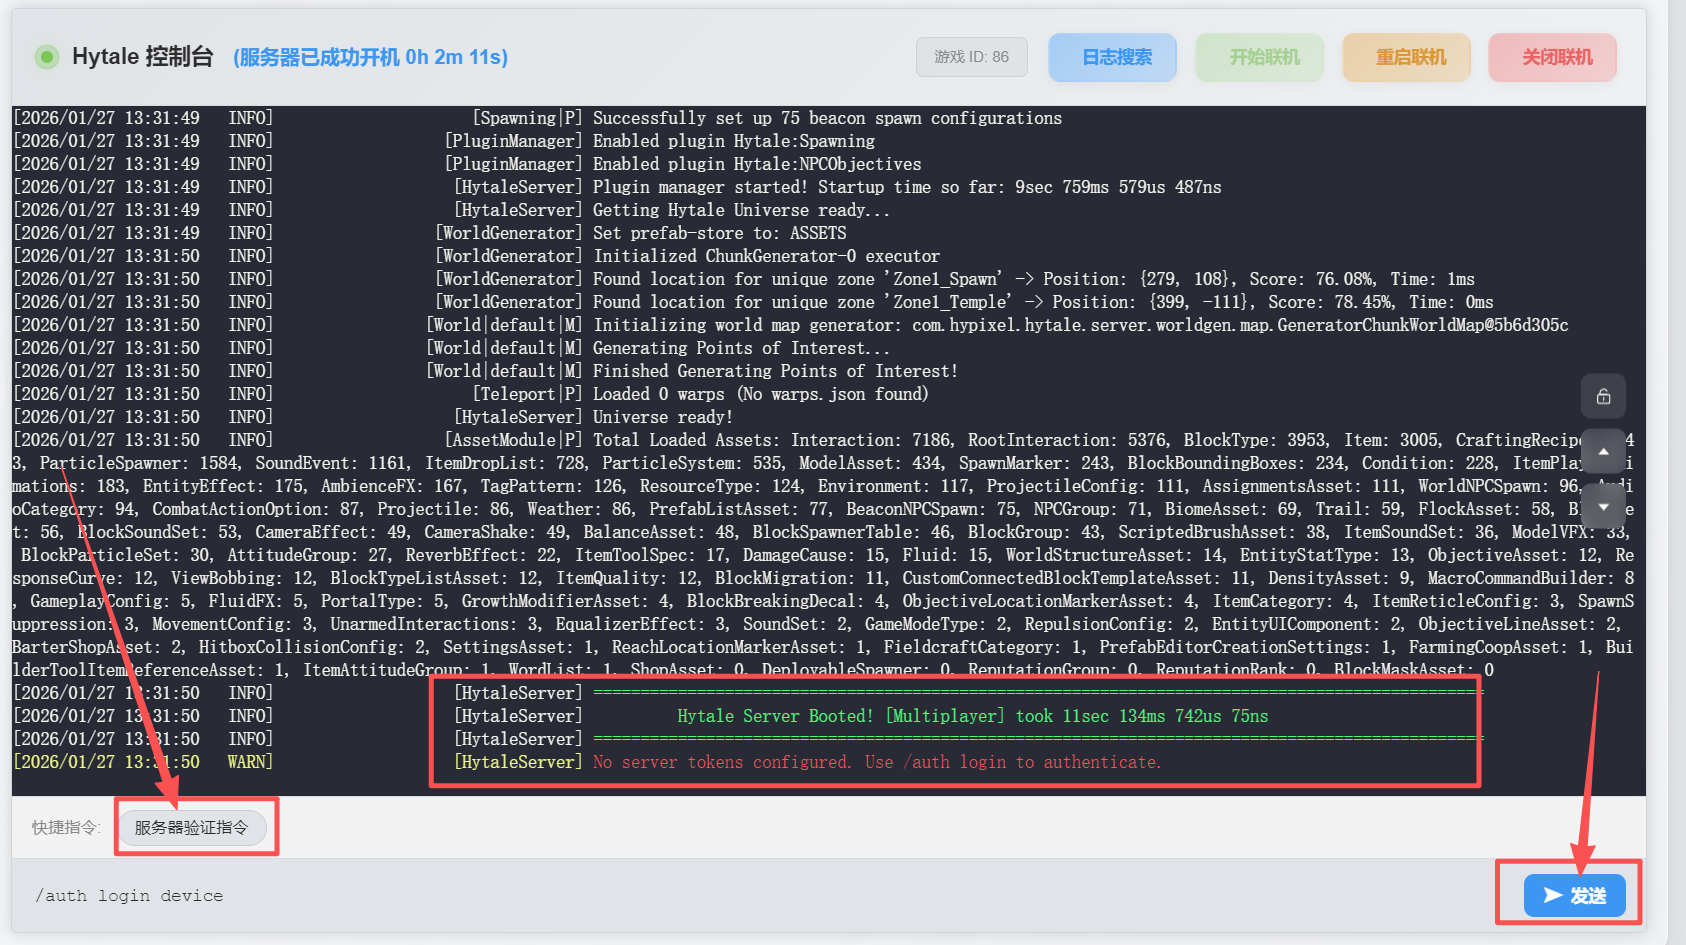The width and height of the screenshot is (1686, 945).
Task: Click the yellow WARN log level label
Action: pyautogui.click(x=249, y=762)
